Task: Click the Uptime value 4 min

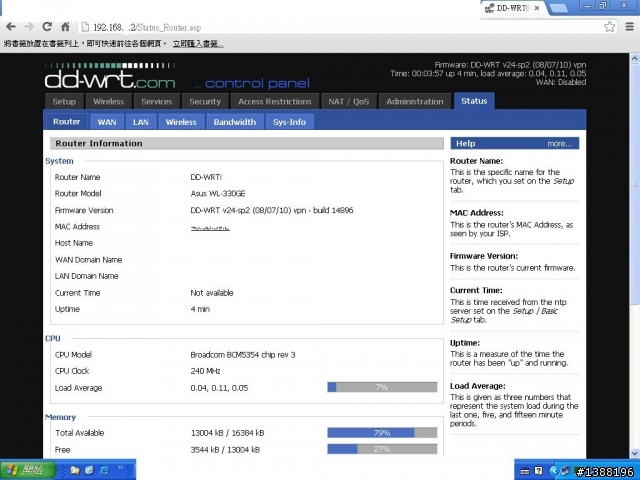Action: [200, 309]
